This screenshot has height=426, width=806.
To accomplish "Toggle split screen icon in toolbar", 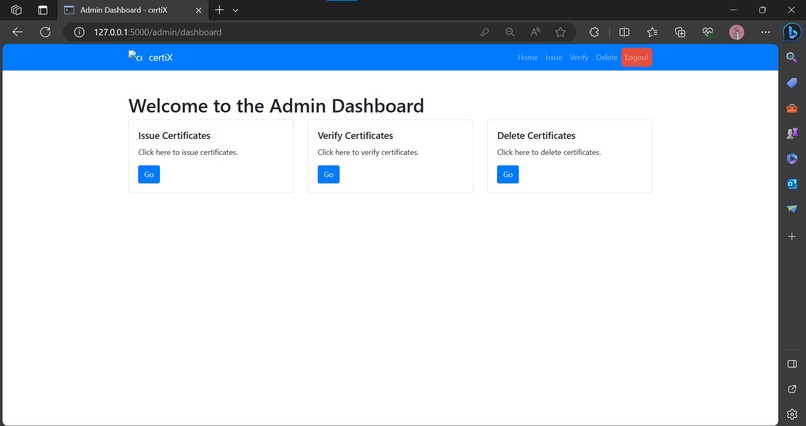I will coord(624,32).
